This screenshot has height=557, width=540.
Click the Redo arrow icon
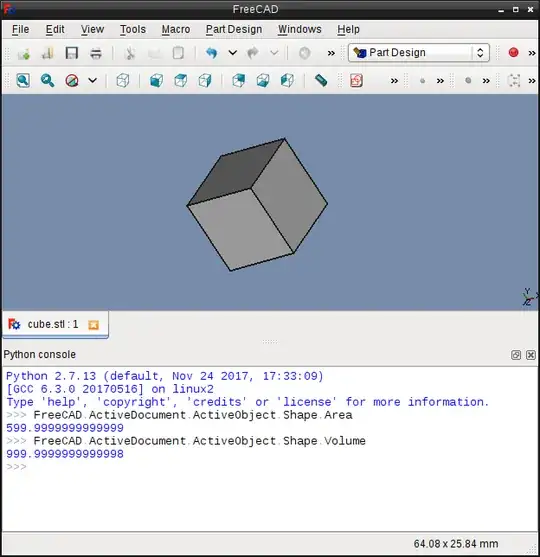click(x=253, y=53)
